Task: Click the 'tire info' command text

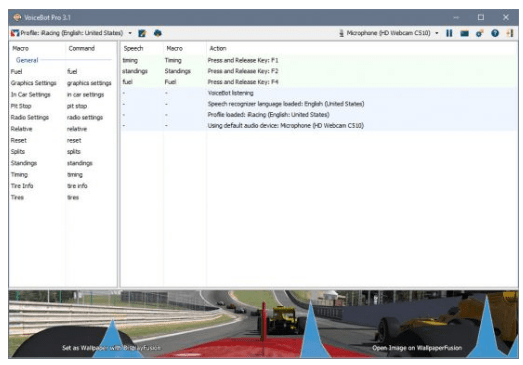Action: [x=77, y=186]
